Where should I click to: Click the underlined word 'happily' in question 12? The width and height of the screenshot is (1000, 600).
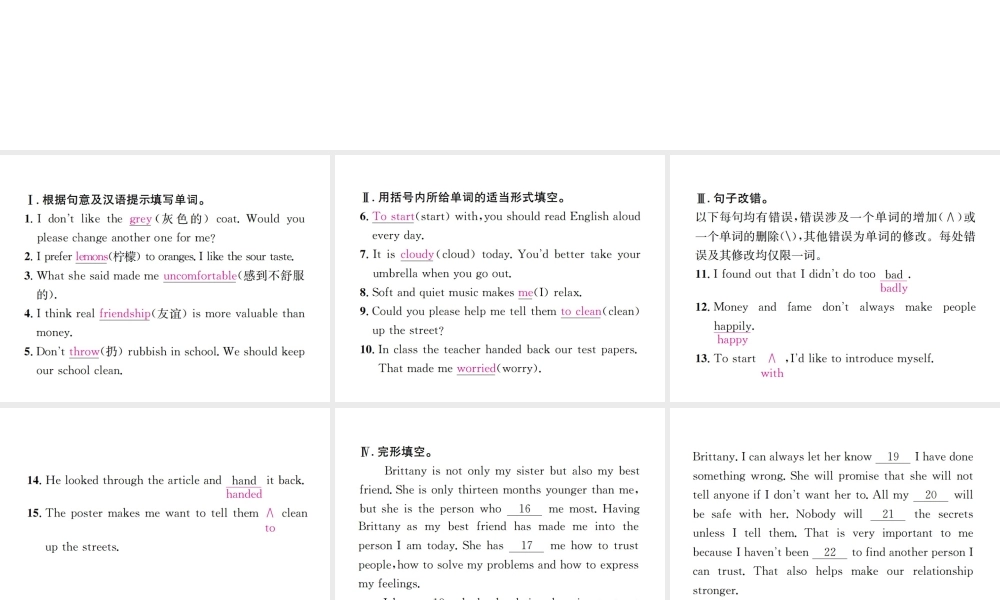click(x=733, y=326)
